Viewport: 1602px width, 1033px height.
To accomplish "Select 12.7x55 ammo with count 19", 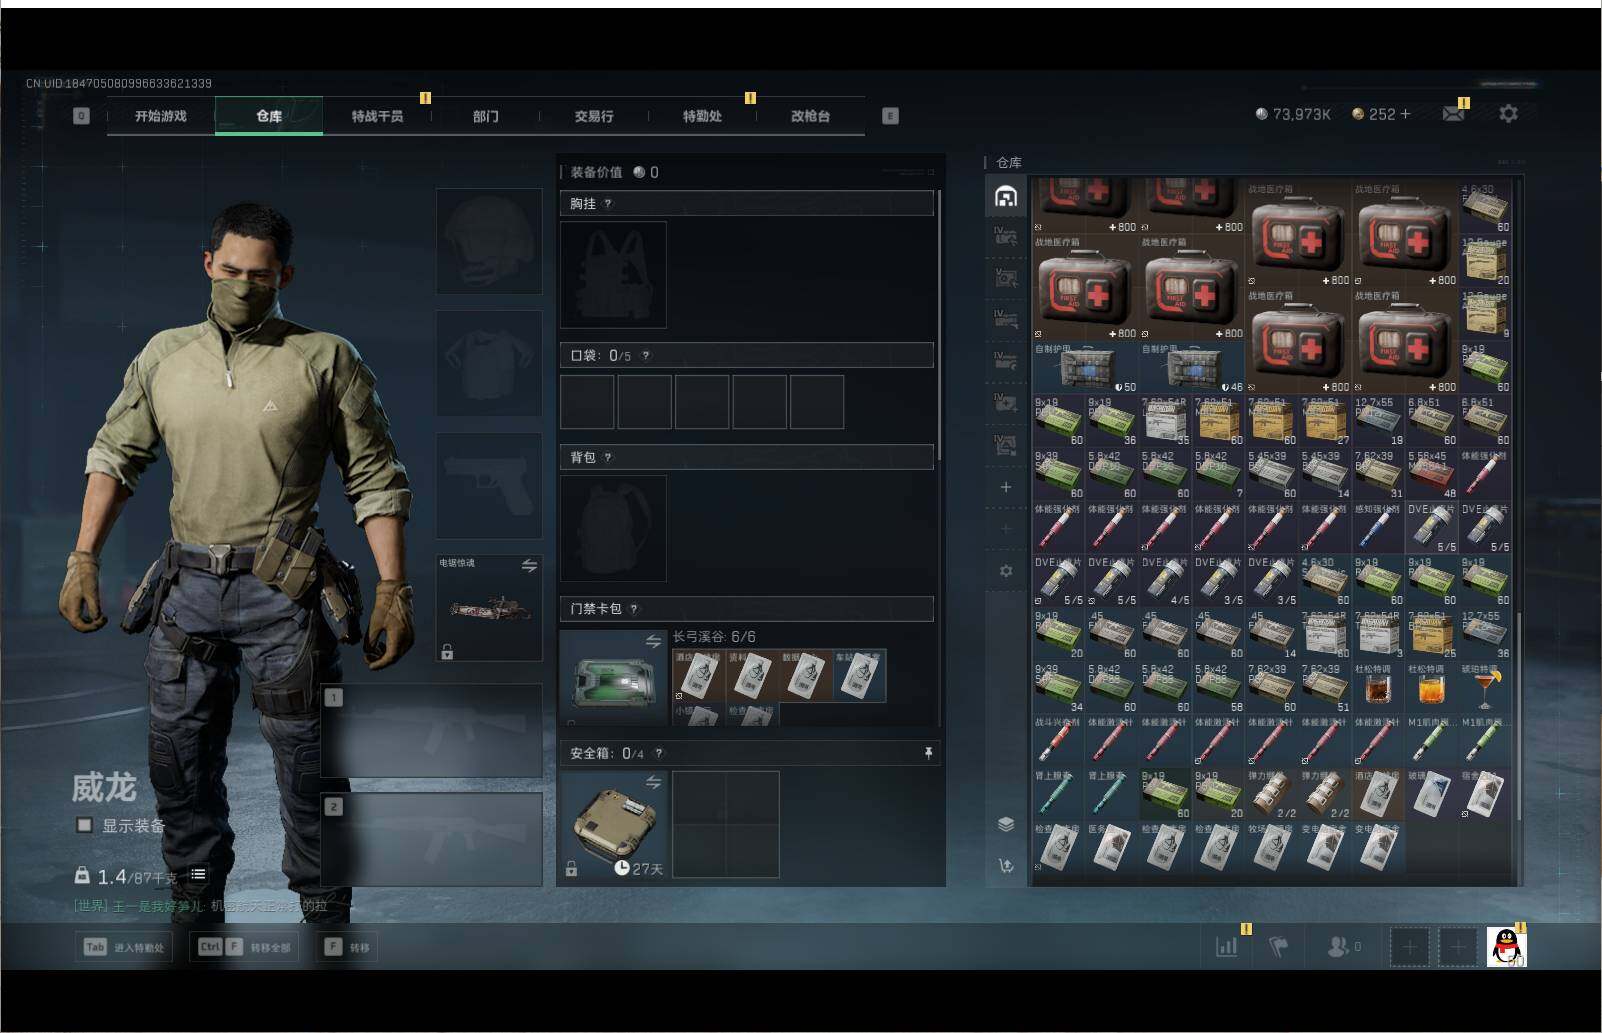I will 1378,421.
